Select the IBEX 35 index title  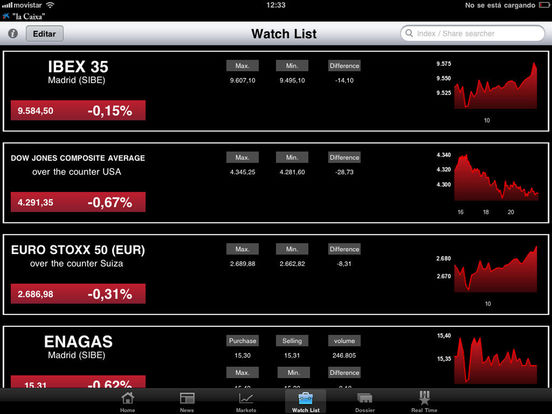78,67
